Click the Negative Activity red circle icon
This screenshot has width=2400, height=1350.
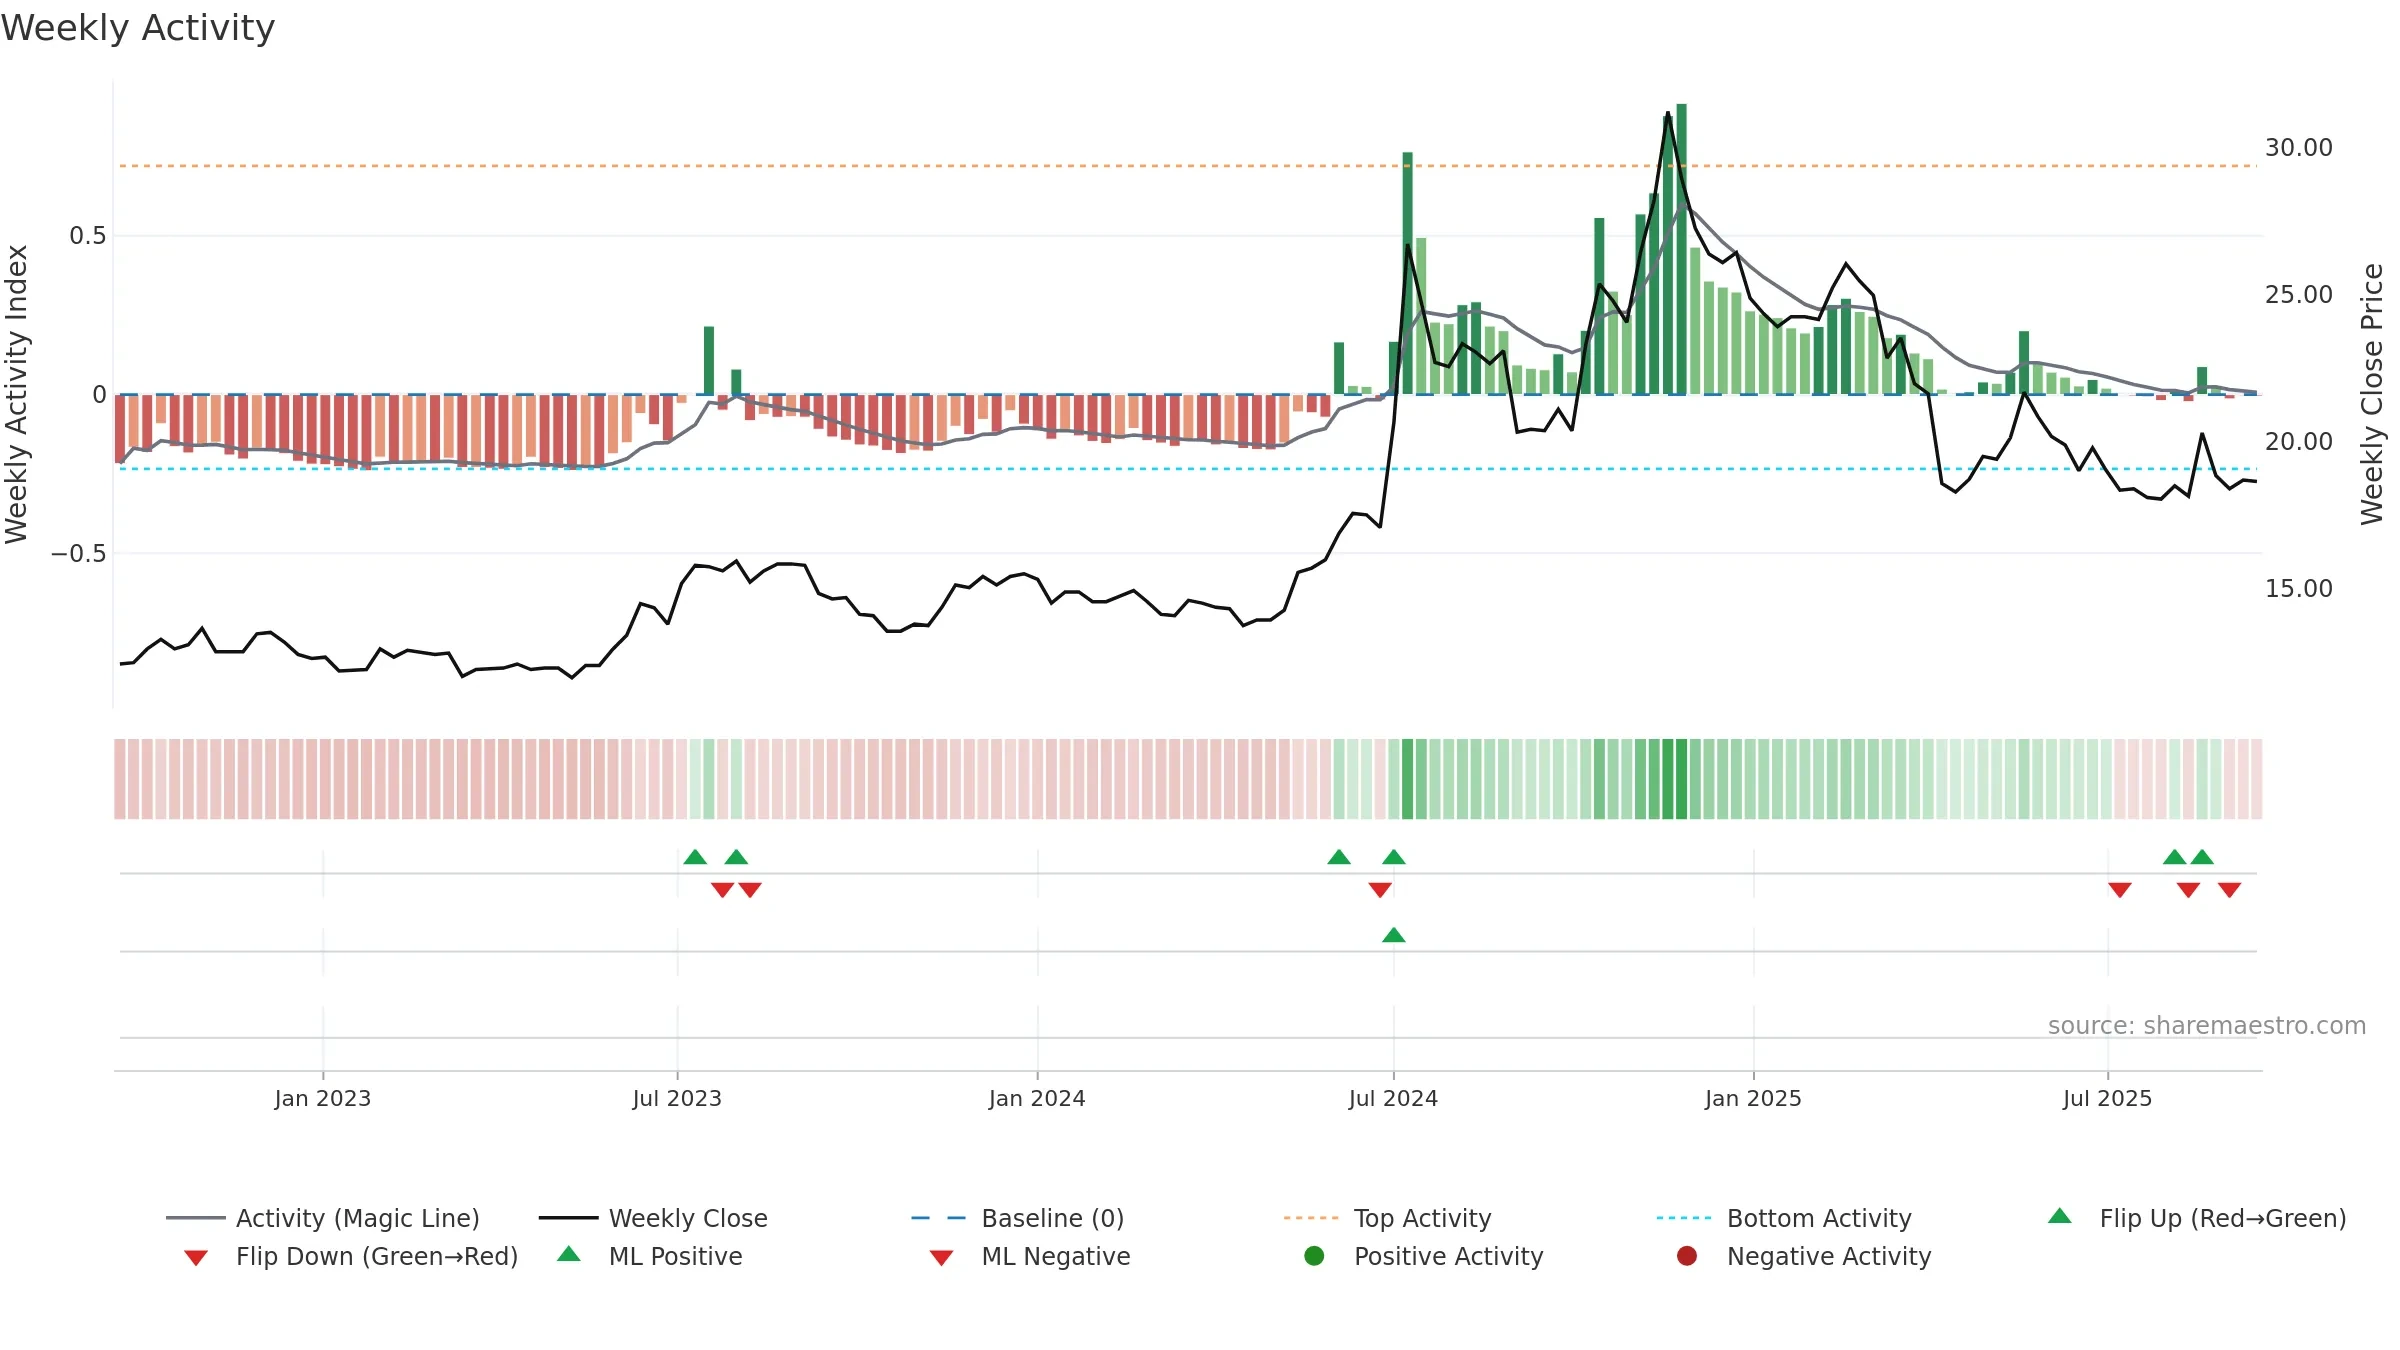[1687, 1256]
